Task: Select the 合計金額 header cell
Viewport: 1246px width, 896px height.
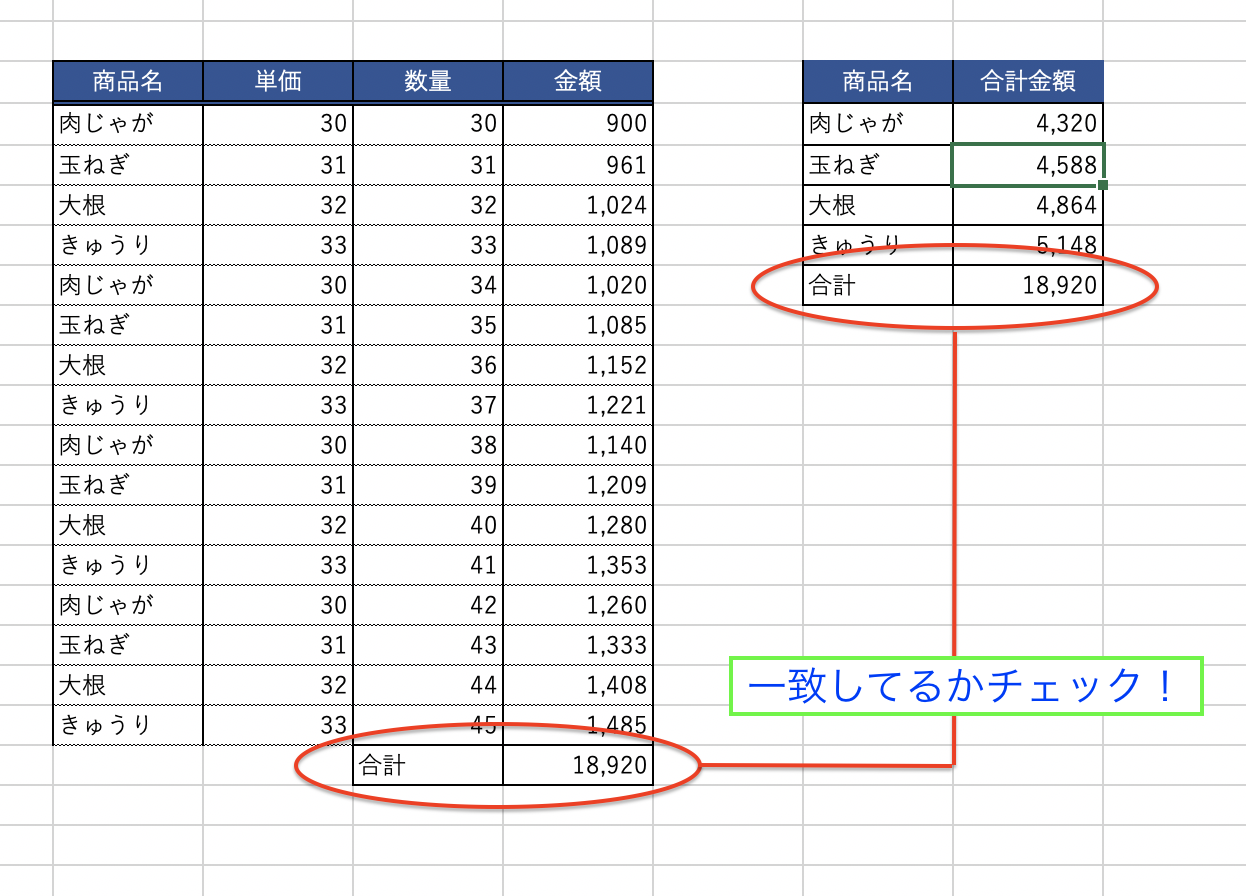Action: (x=1028, y=81)
